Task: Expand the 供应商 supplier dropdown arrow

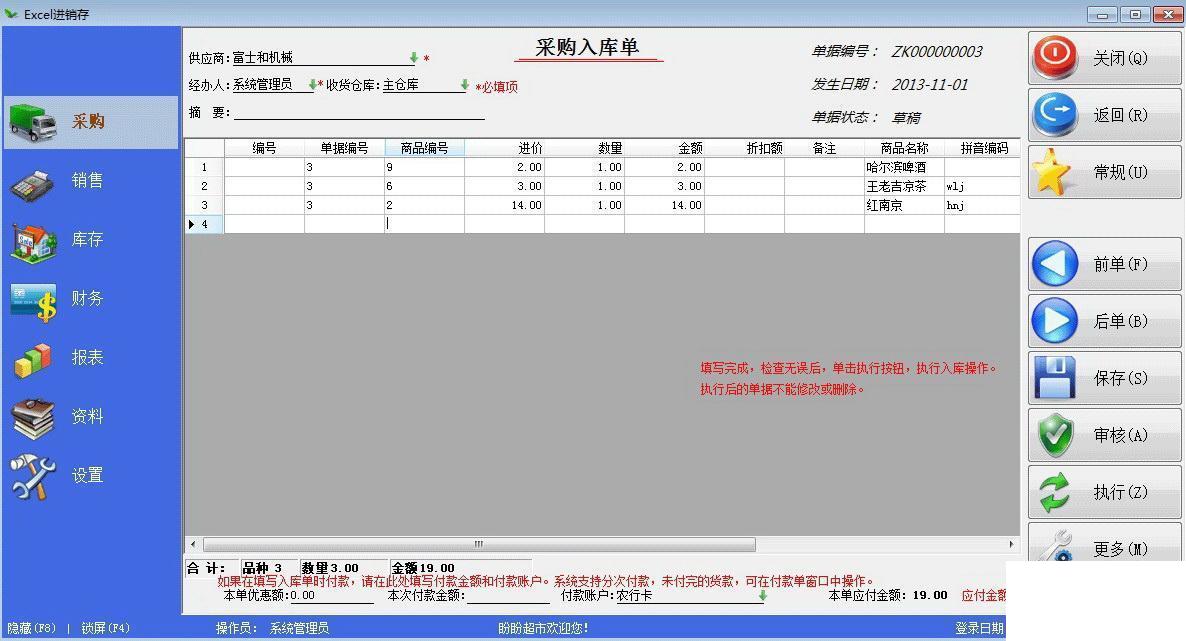Action: pos(414,58)
